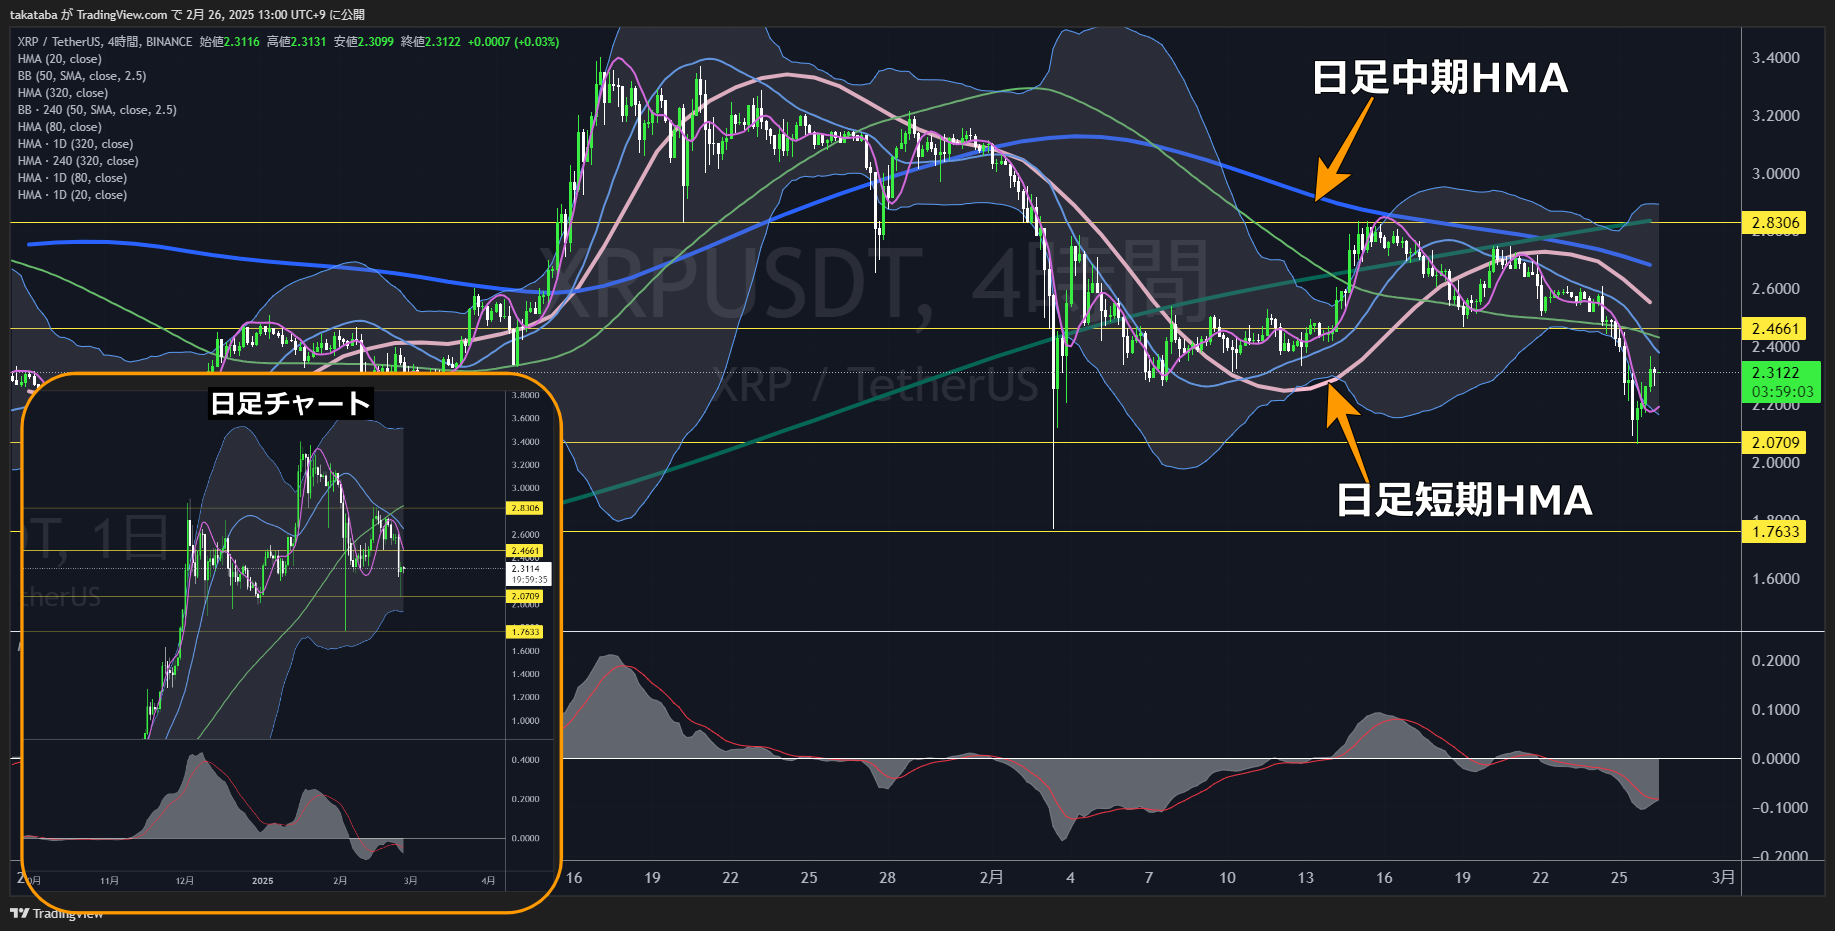
Task: Click the 安値2.3099 low value
Action: coord(363,42)
